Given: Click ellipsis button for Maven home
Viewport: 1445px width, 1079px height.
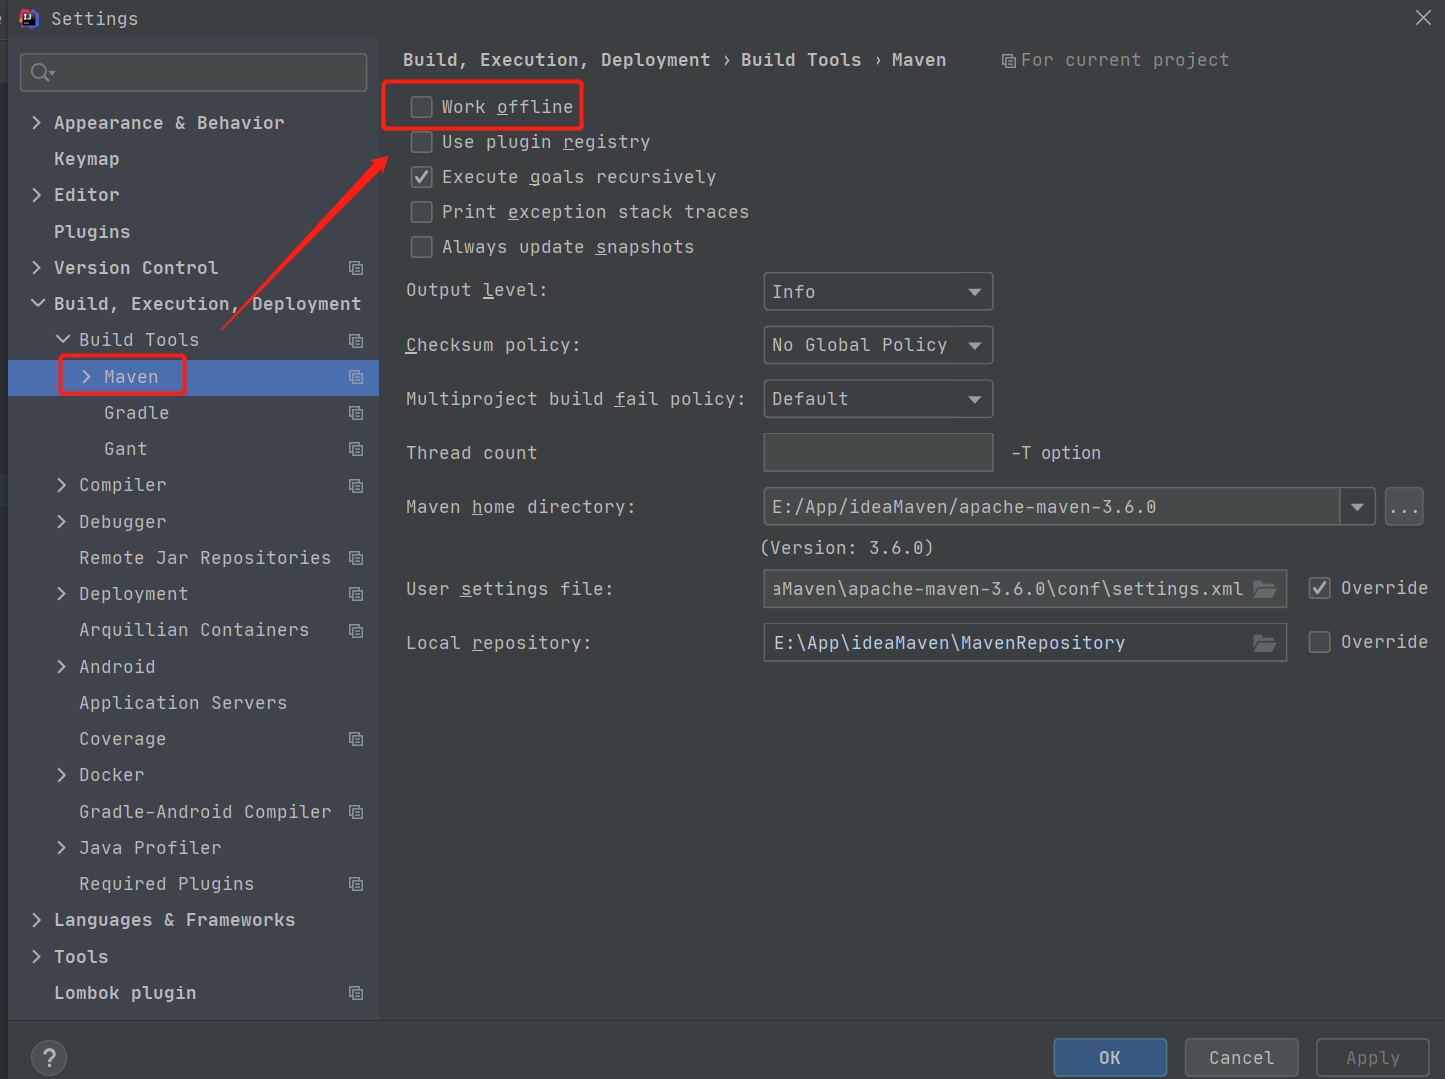Looking at the screenshot, I should click(x=1405, y=507).
